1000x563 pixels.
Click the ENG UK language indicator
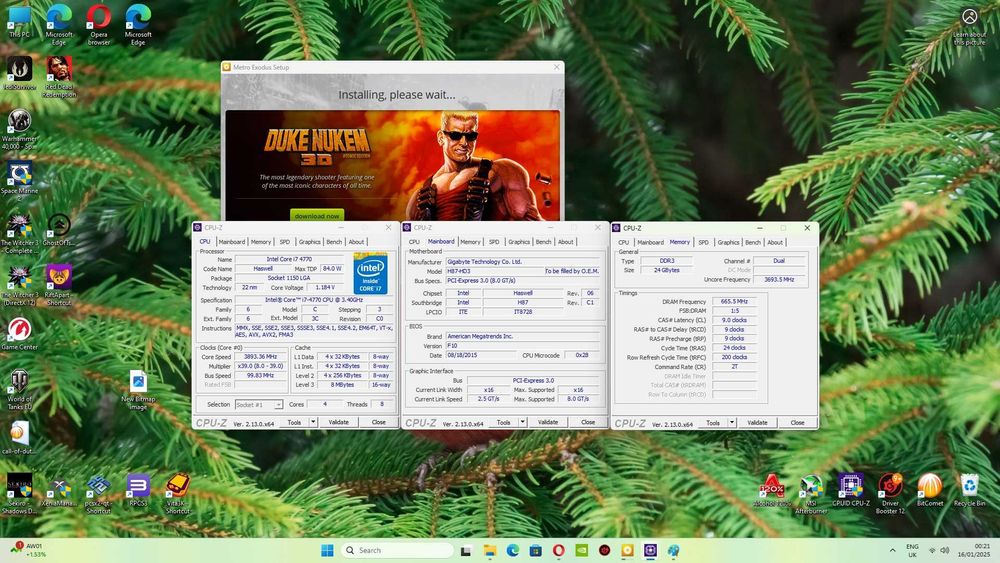[x=912, y=550]
